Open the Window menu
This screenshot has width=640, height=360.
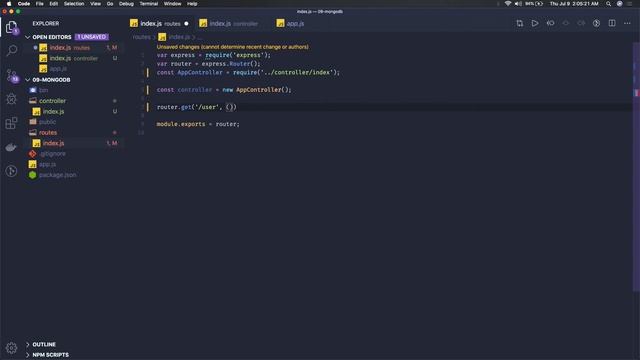[173, 4]
